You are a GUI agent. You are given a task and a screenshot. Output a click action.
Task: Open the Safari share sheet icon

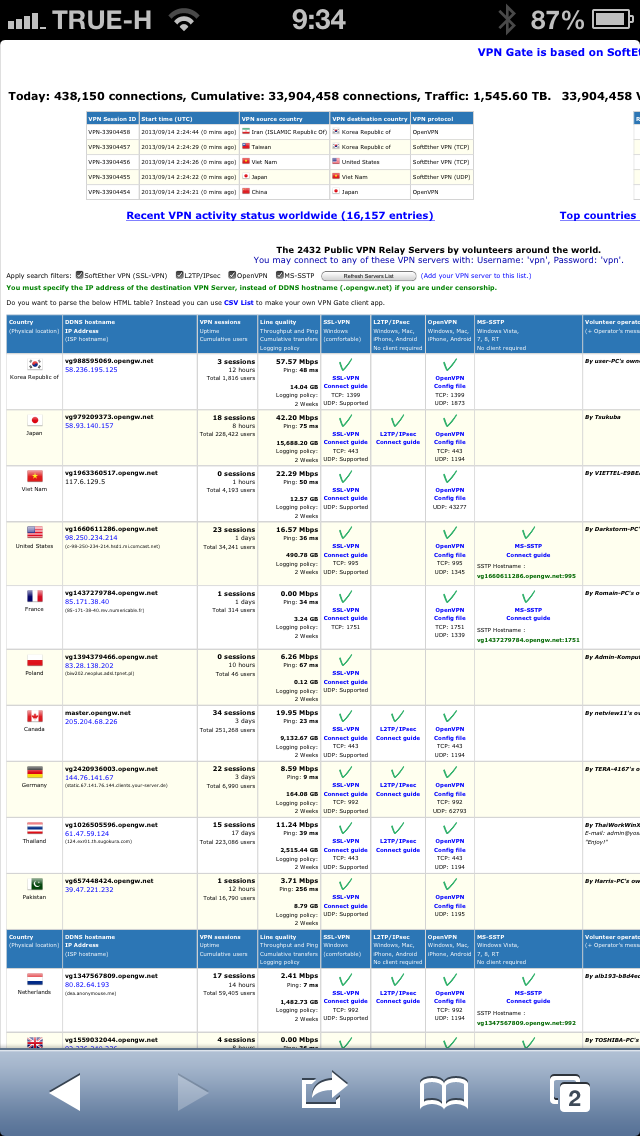323,1091
